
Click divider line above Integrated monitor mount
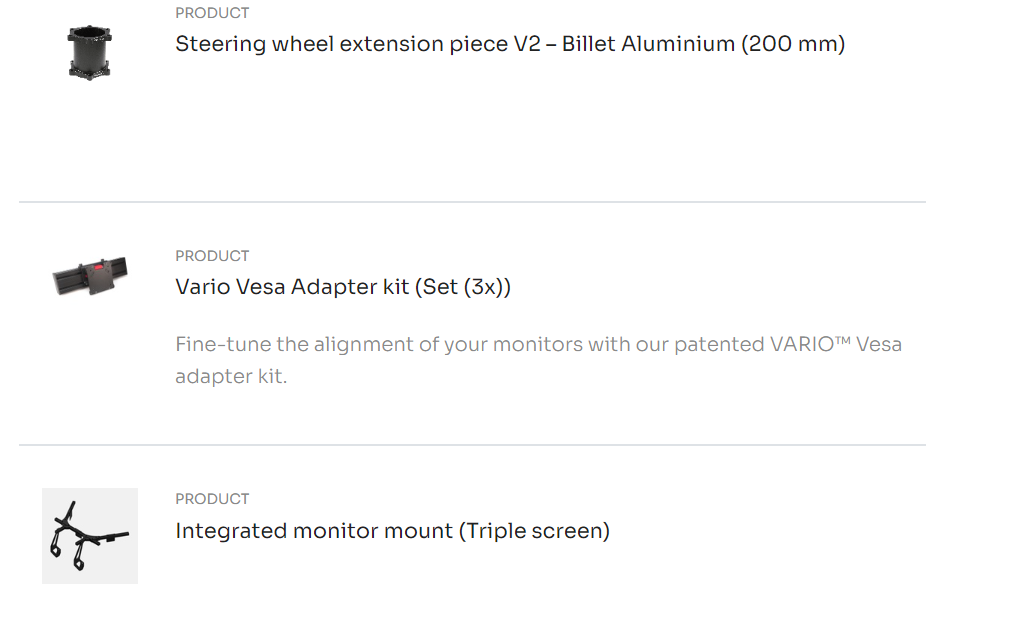[472, 445]
